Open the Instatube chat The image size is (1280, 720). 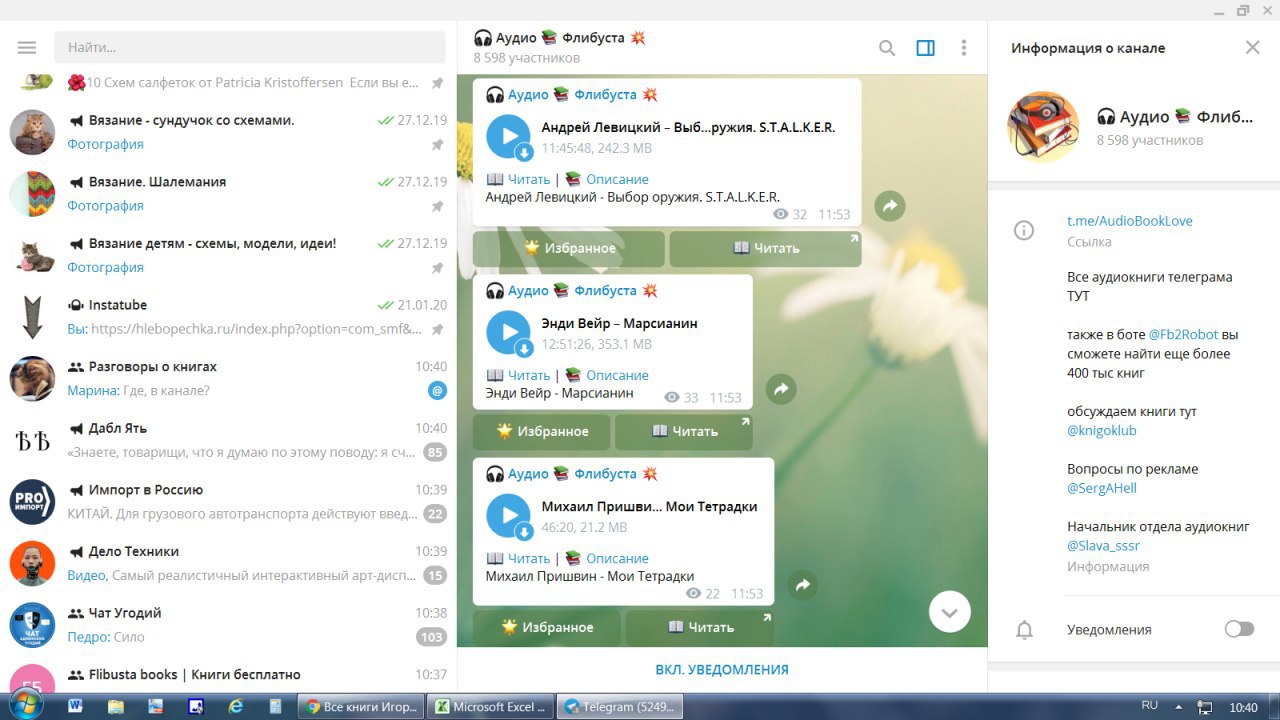(228, 317)
